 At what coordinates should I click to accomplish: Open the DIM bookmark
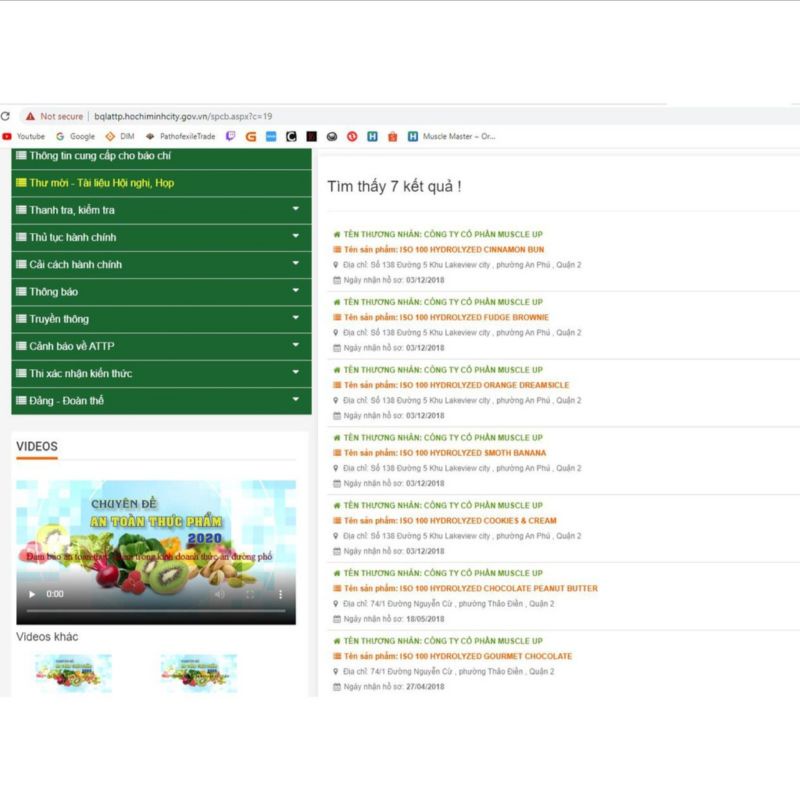tap(120, 137)
